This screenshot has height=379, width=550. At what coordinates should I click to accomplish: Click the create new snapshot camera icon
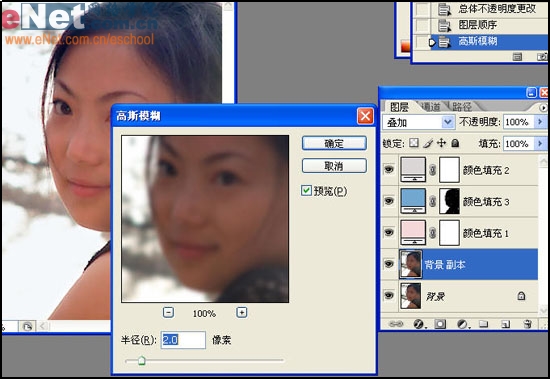pos(542,56)
